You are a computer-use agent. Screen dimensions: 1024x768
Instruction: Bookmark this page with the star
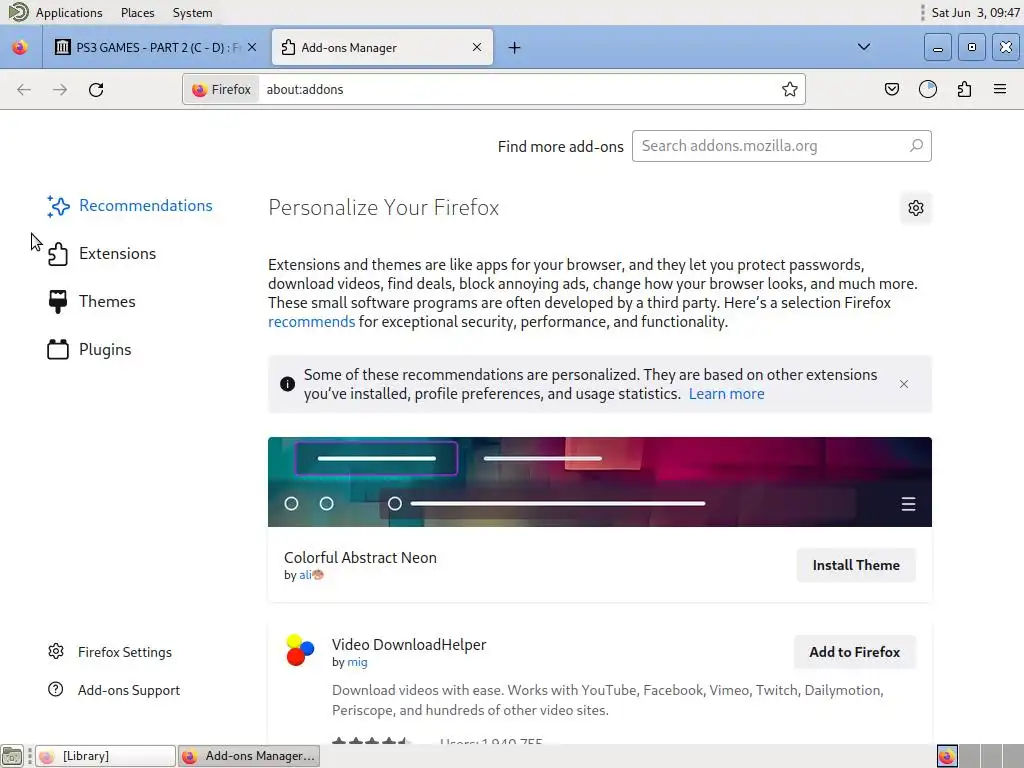click(790, 89)
